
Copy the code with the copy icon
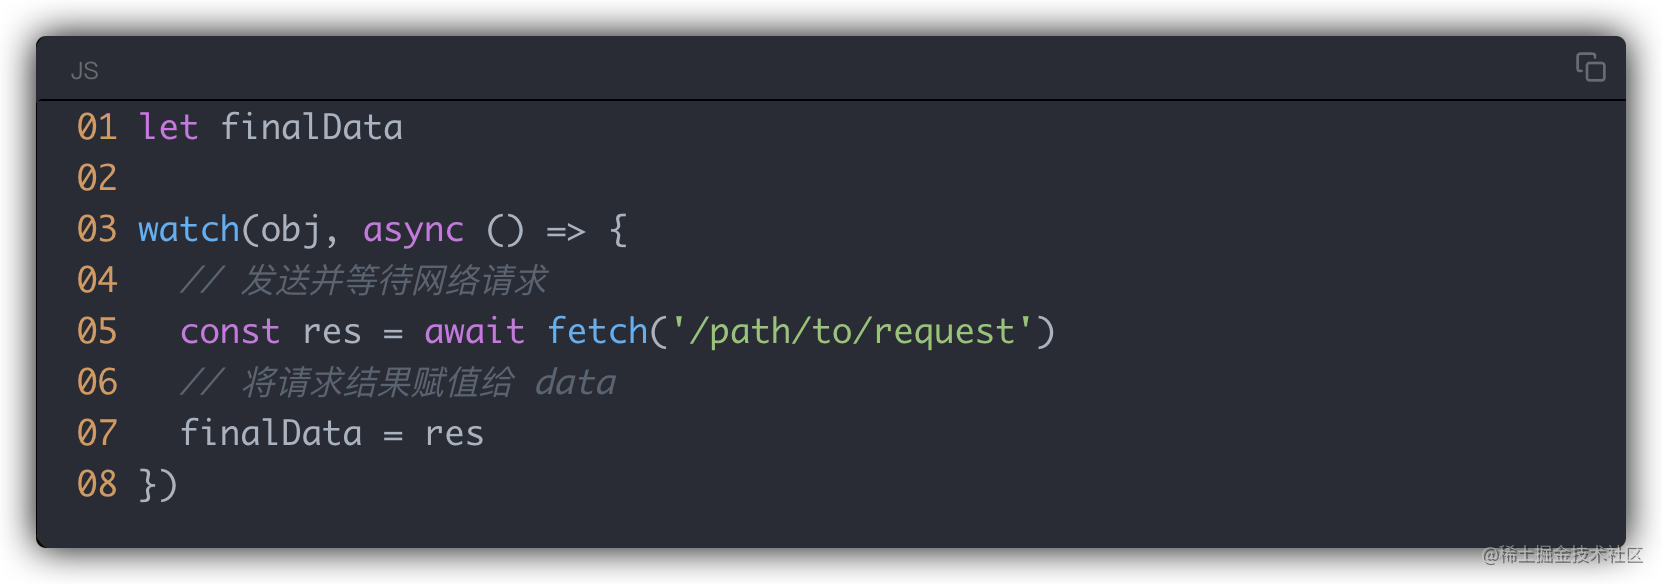coord(1590,67)
